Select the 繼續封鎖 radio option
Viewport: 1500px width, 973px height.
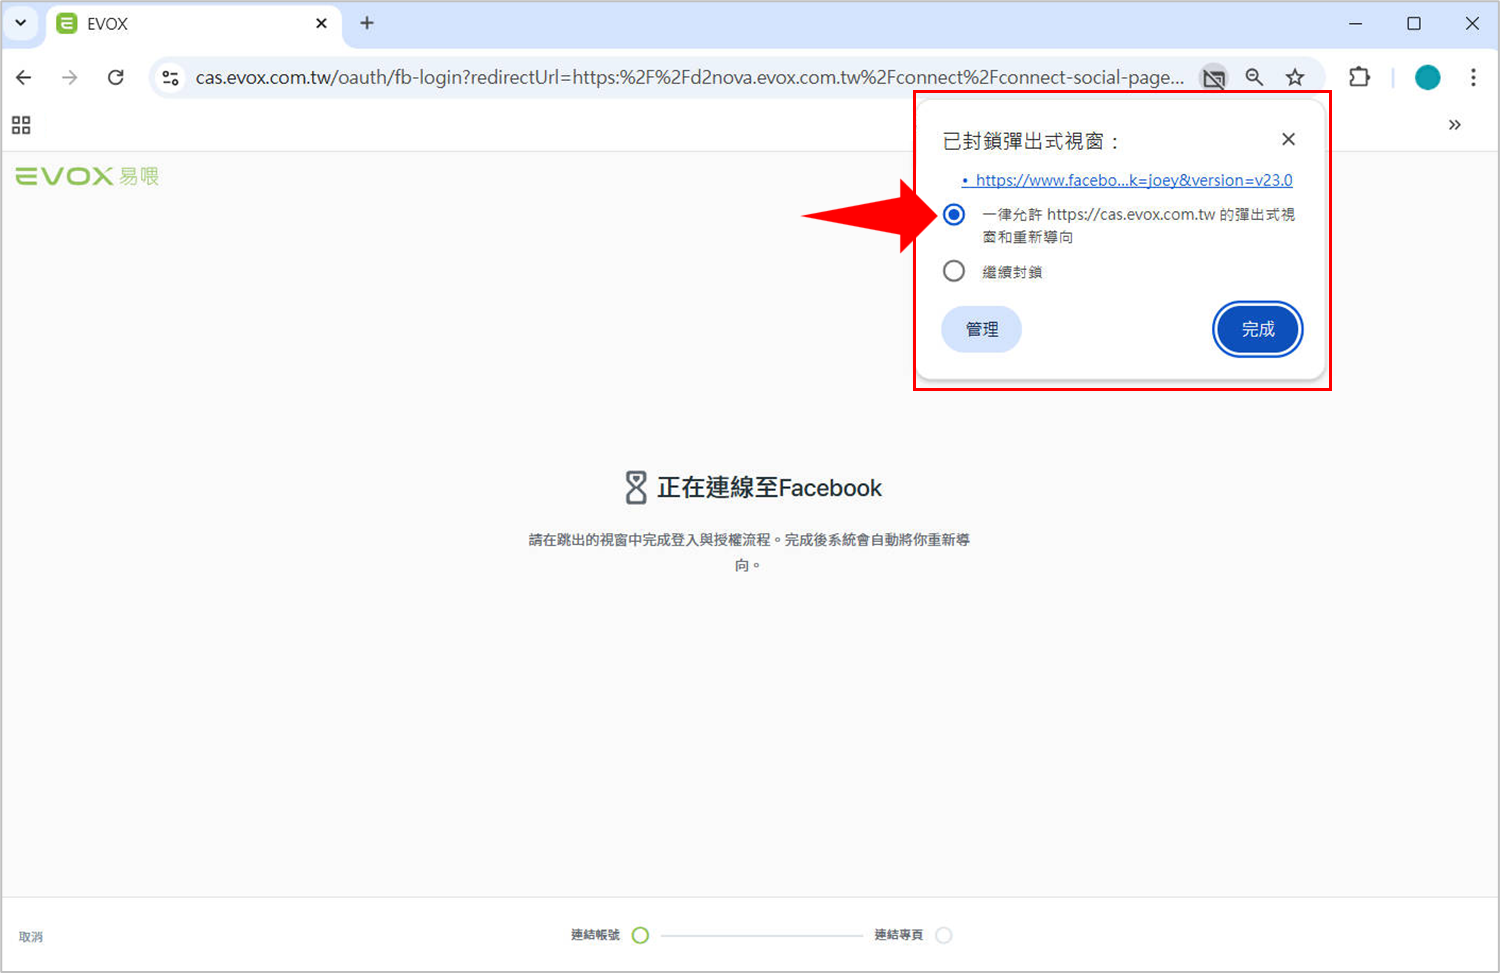tap(954, 271)
